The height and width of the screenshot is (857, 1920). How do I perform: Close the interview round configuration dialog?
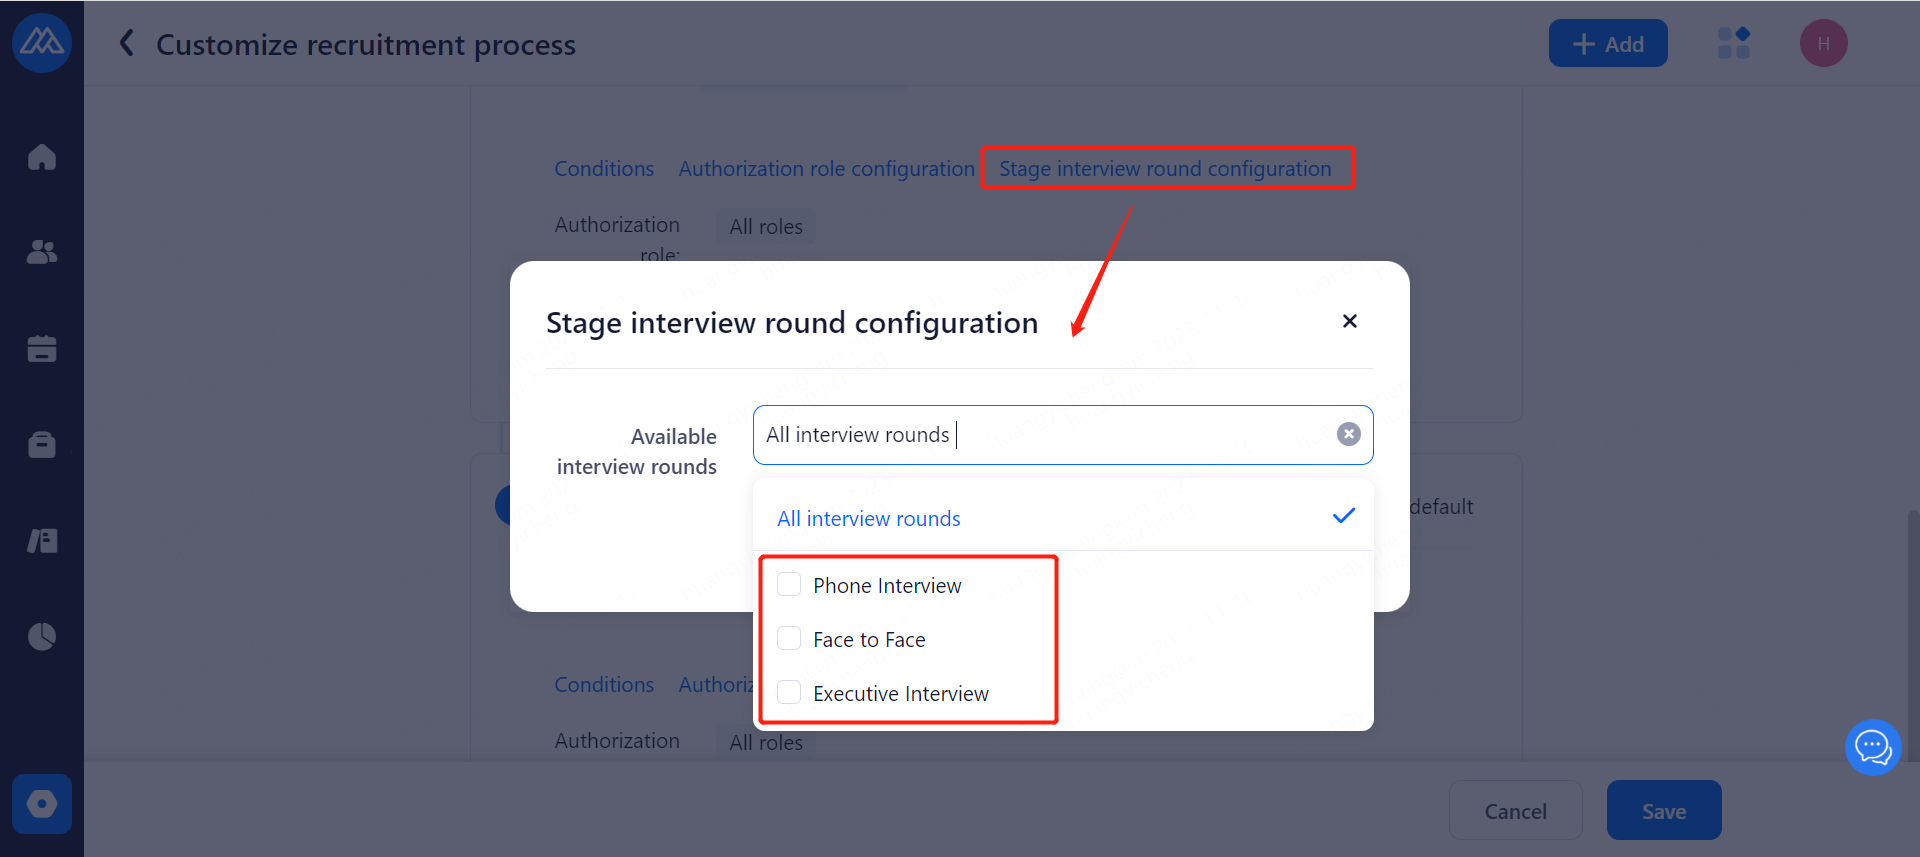tap(1349, 321)
